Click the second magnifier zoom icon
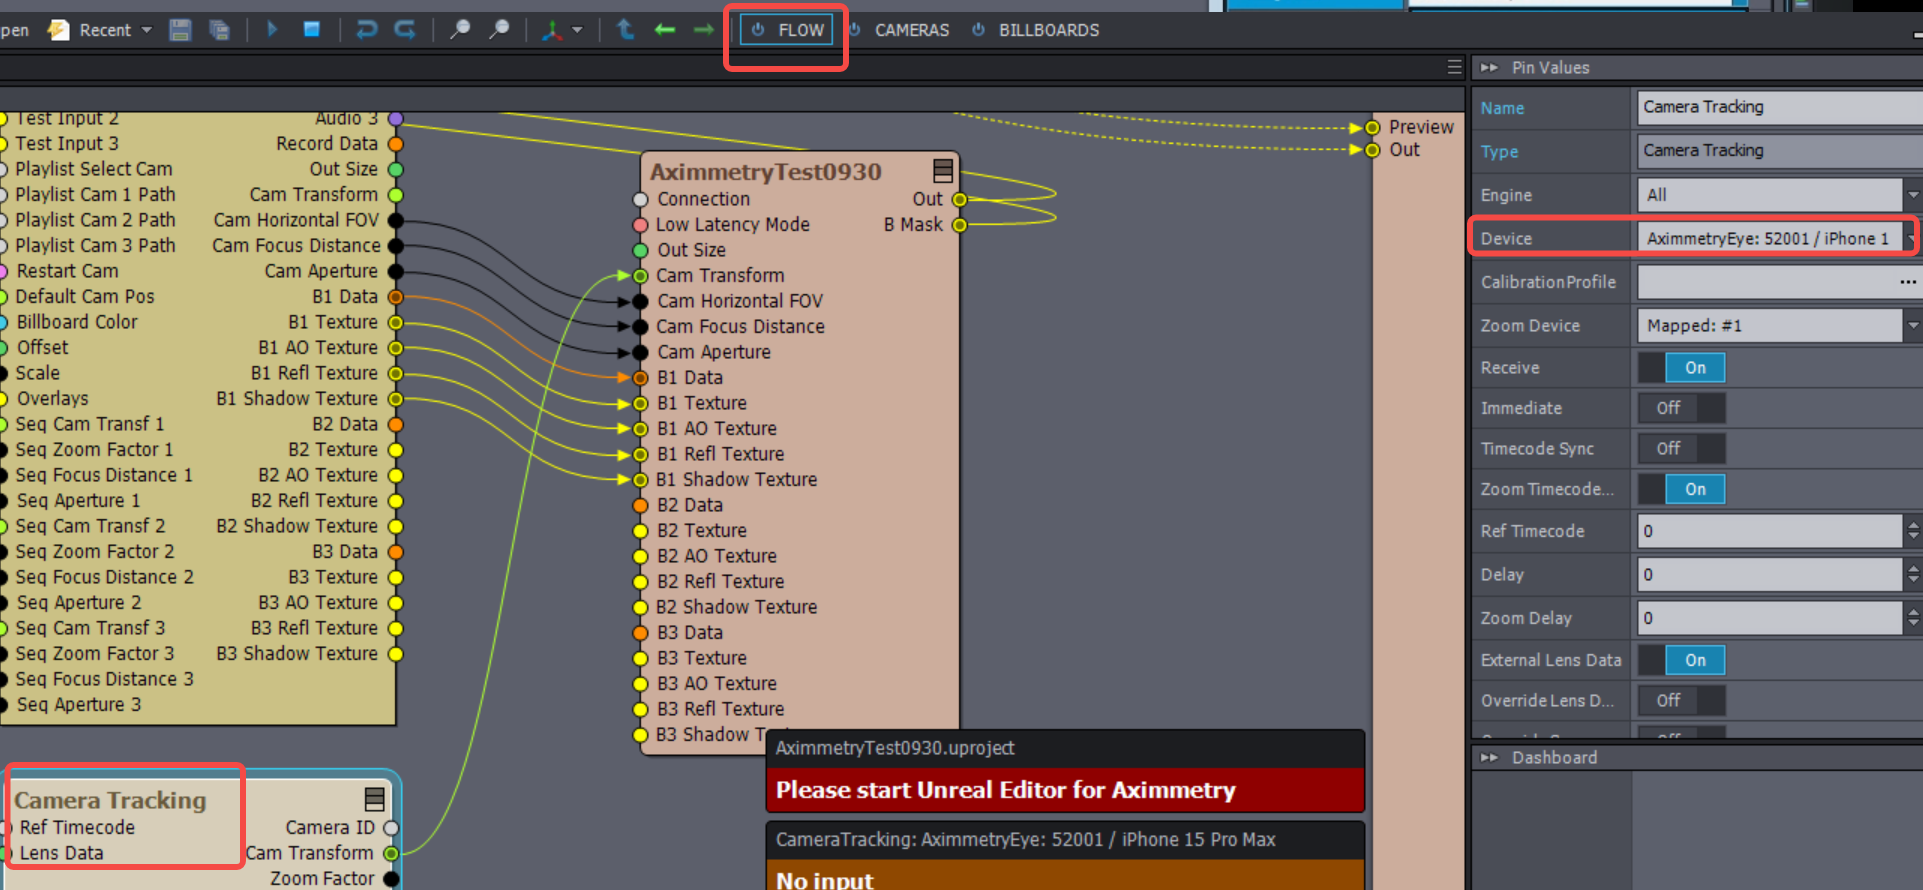Screen dimensions: 1923x890 499,30
